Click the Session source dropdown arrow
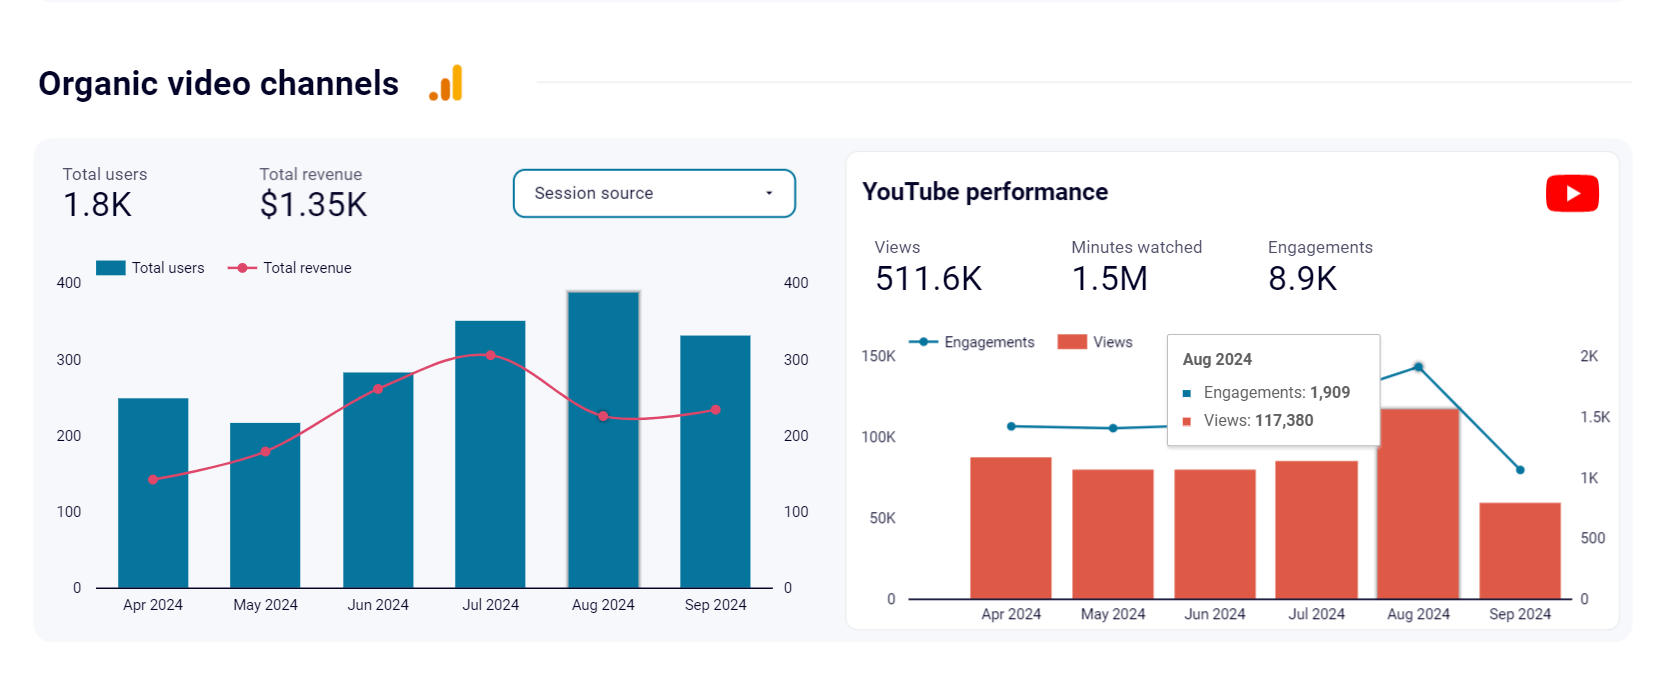The width and height of the screenshot is (1666, 685). pos(769,193)
